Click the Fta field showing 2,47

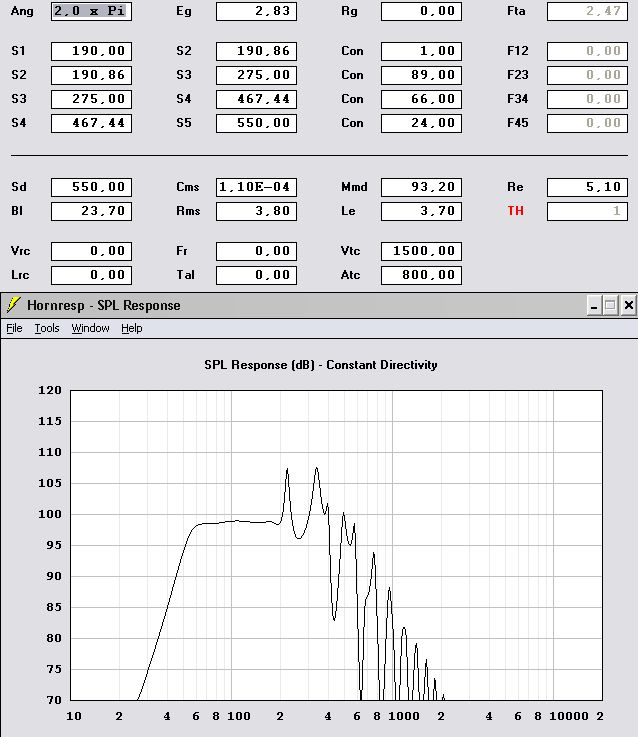click(x=587, y=11)
